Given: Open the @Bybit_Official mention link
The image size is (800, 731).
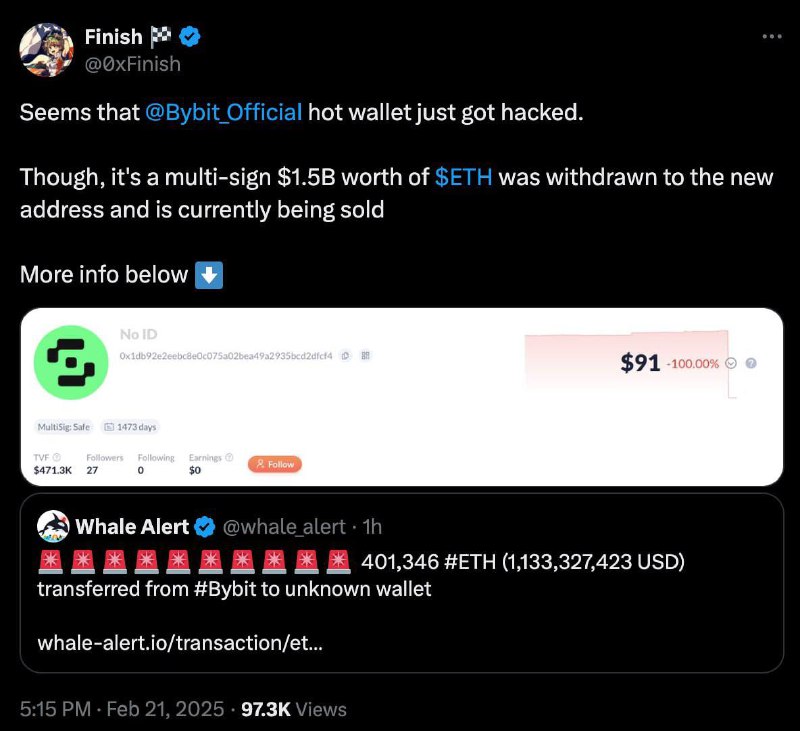Looking at the screenshot, I should 223,112.
